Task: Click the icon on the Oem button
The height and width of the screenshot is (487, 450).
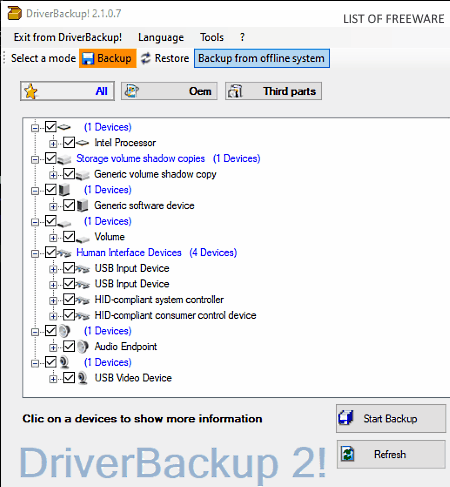Action: [132, 91]
